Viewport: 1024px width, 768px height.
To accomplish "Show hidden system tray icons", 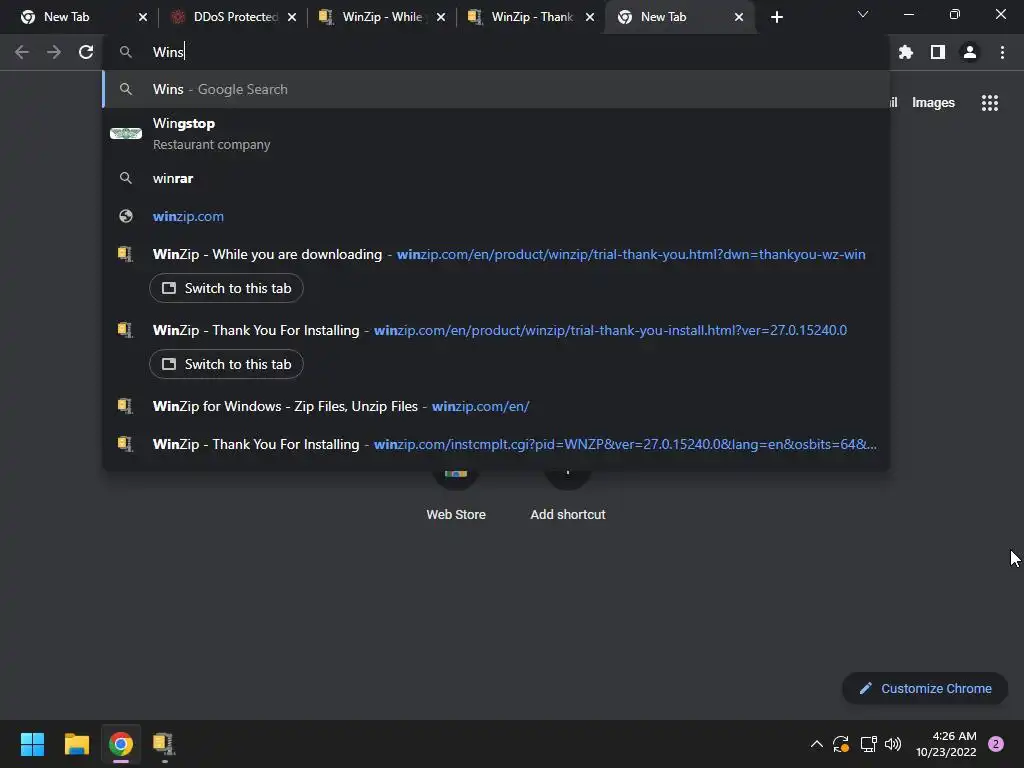I will [816, 744].
